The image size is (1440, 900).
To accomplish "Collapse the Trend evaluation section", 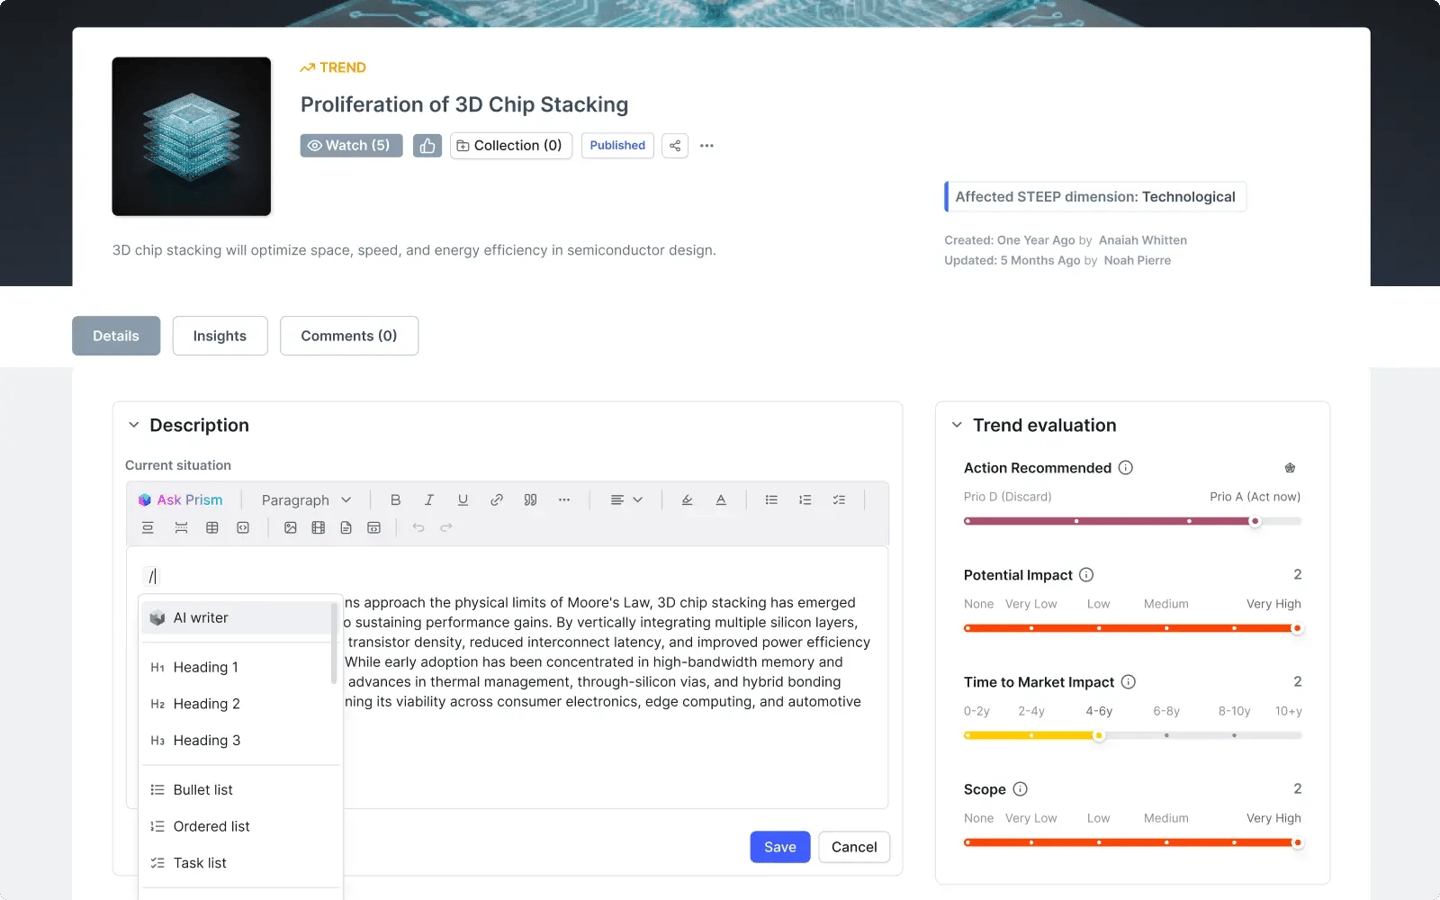I will pos(957,425).
